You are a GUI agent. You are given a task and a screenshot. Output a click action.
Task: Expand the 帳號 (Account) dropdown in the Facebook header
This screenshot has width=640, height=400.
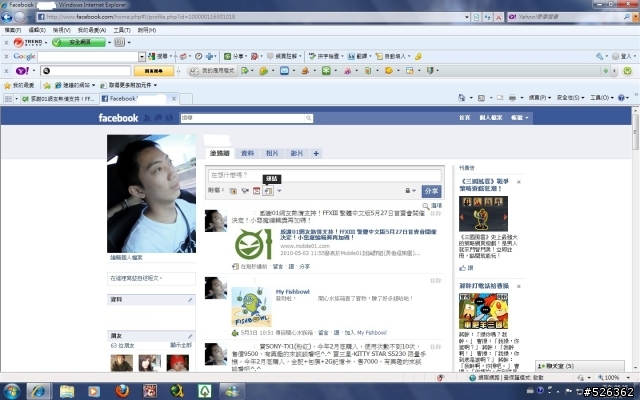(x=519, y=118)
